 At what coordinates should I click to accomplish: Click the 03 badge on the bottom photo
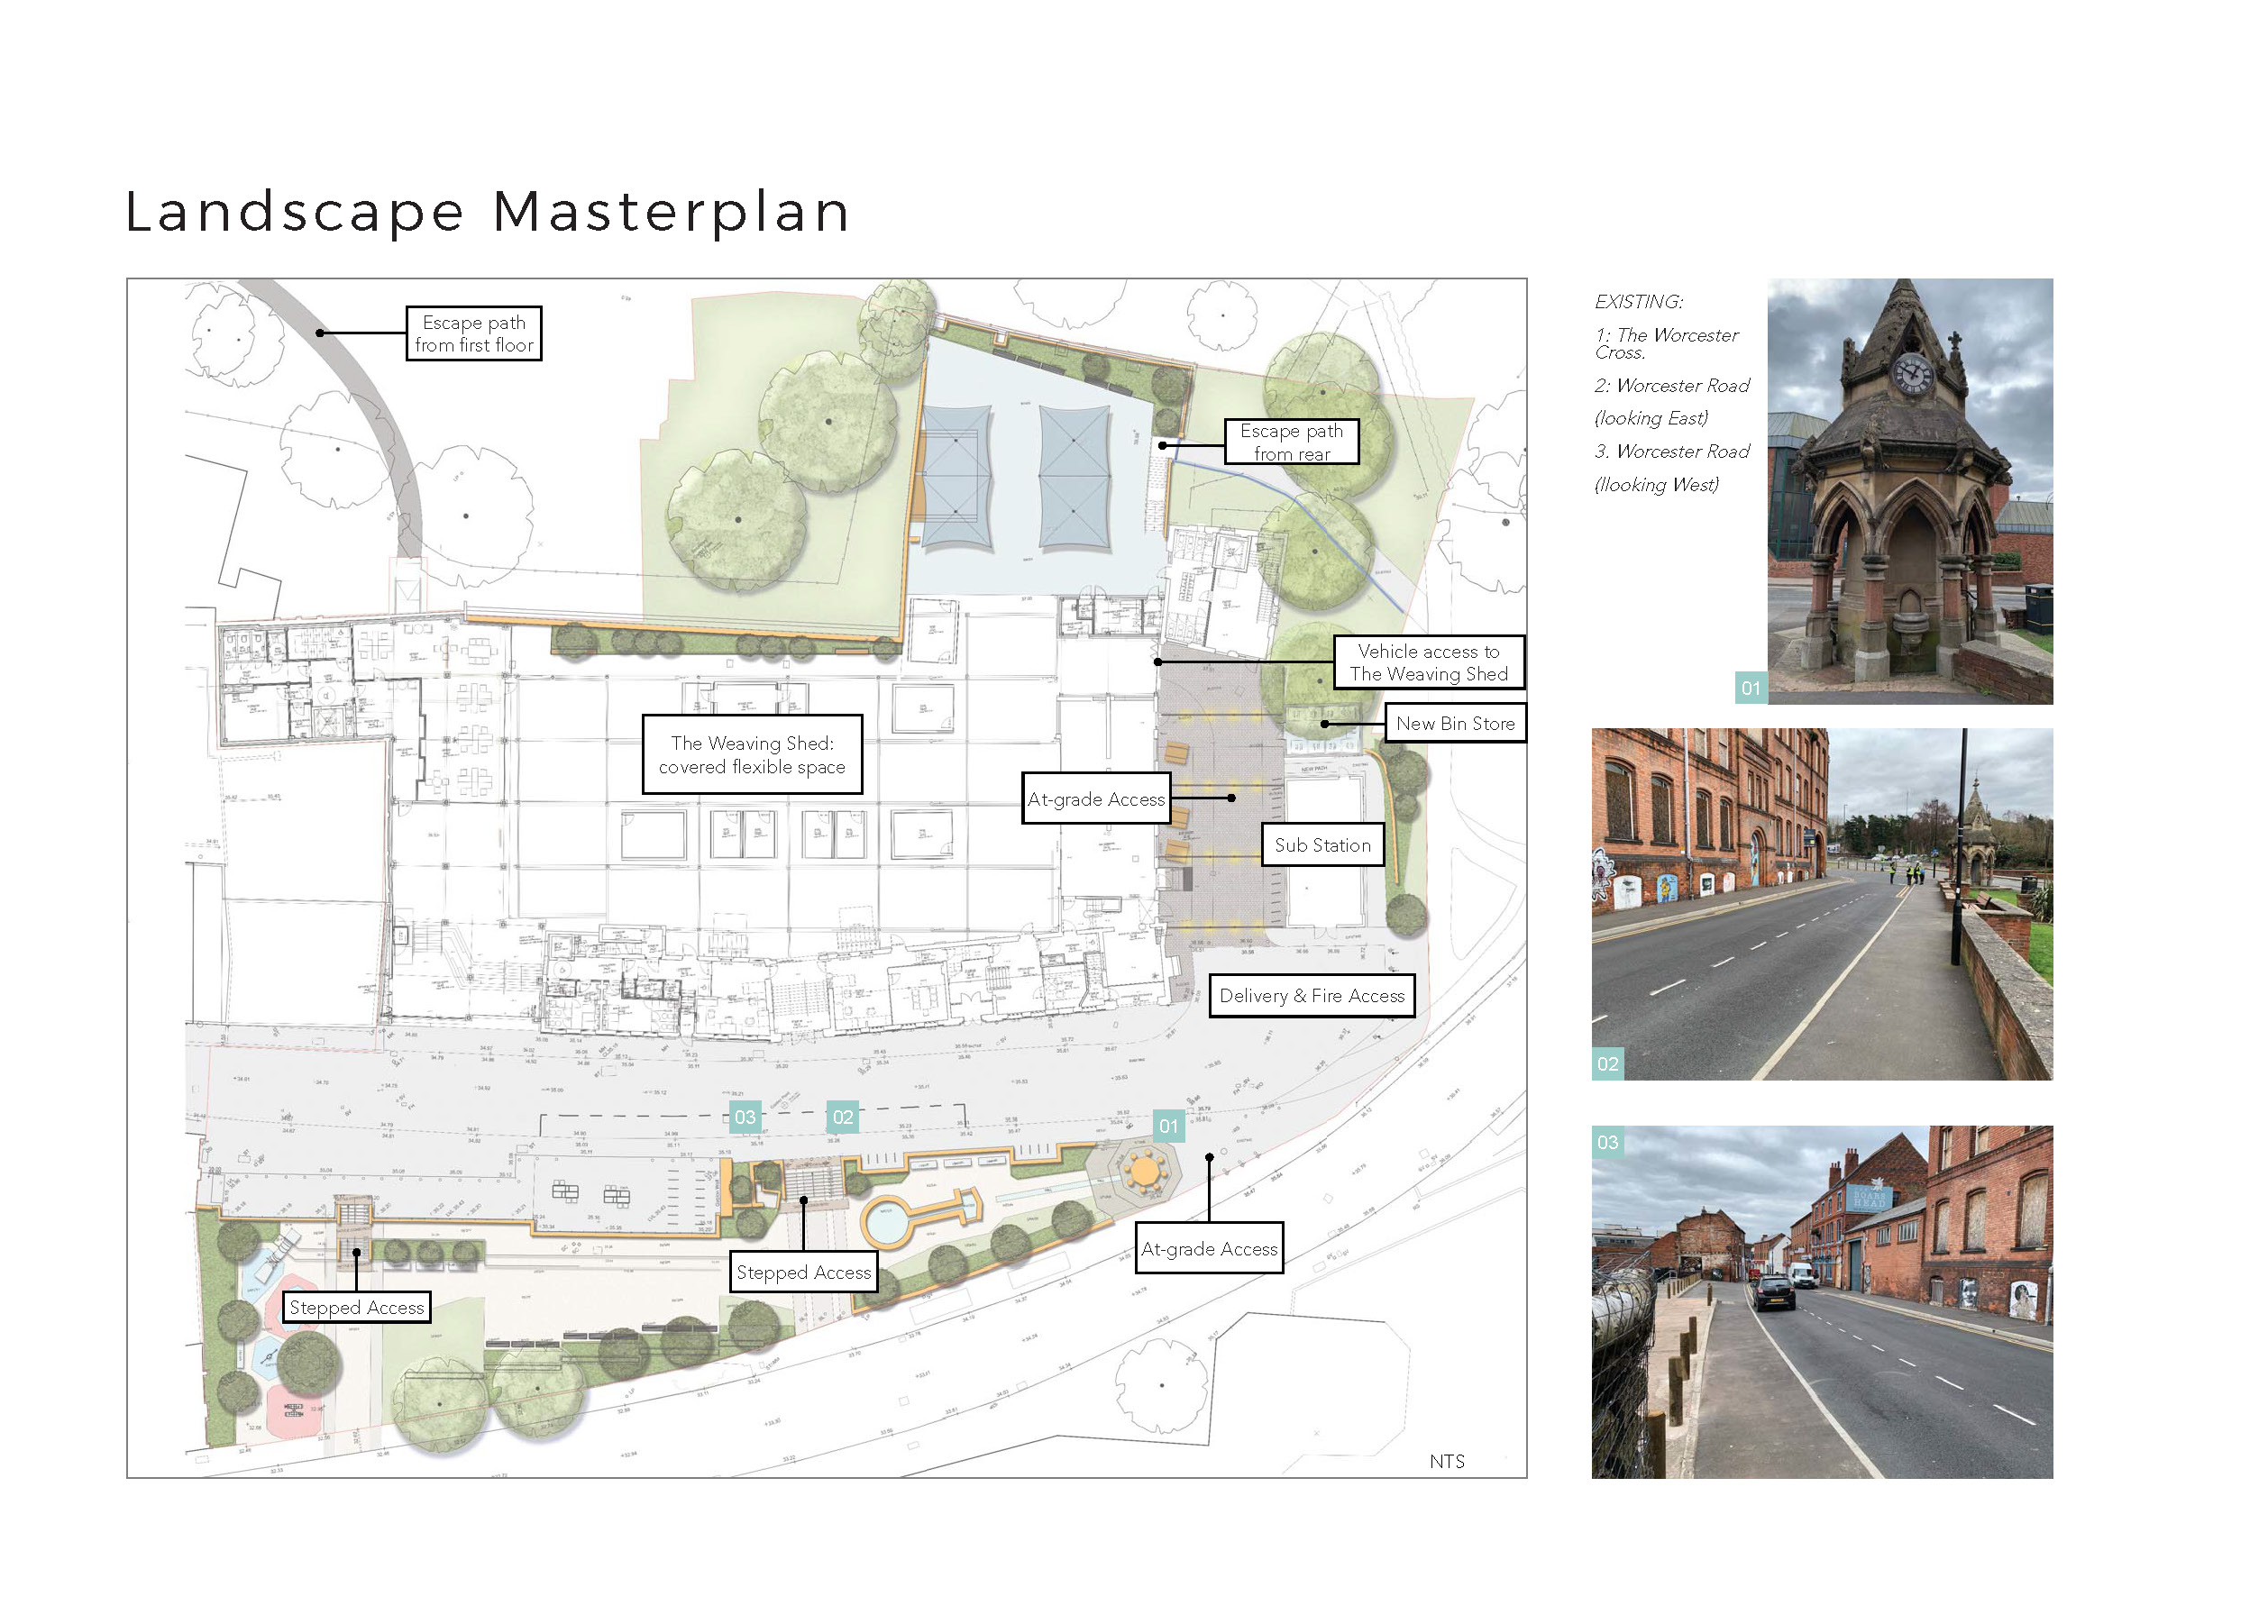[1608, 1142]
